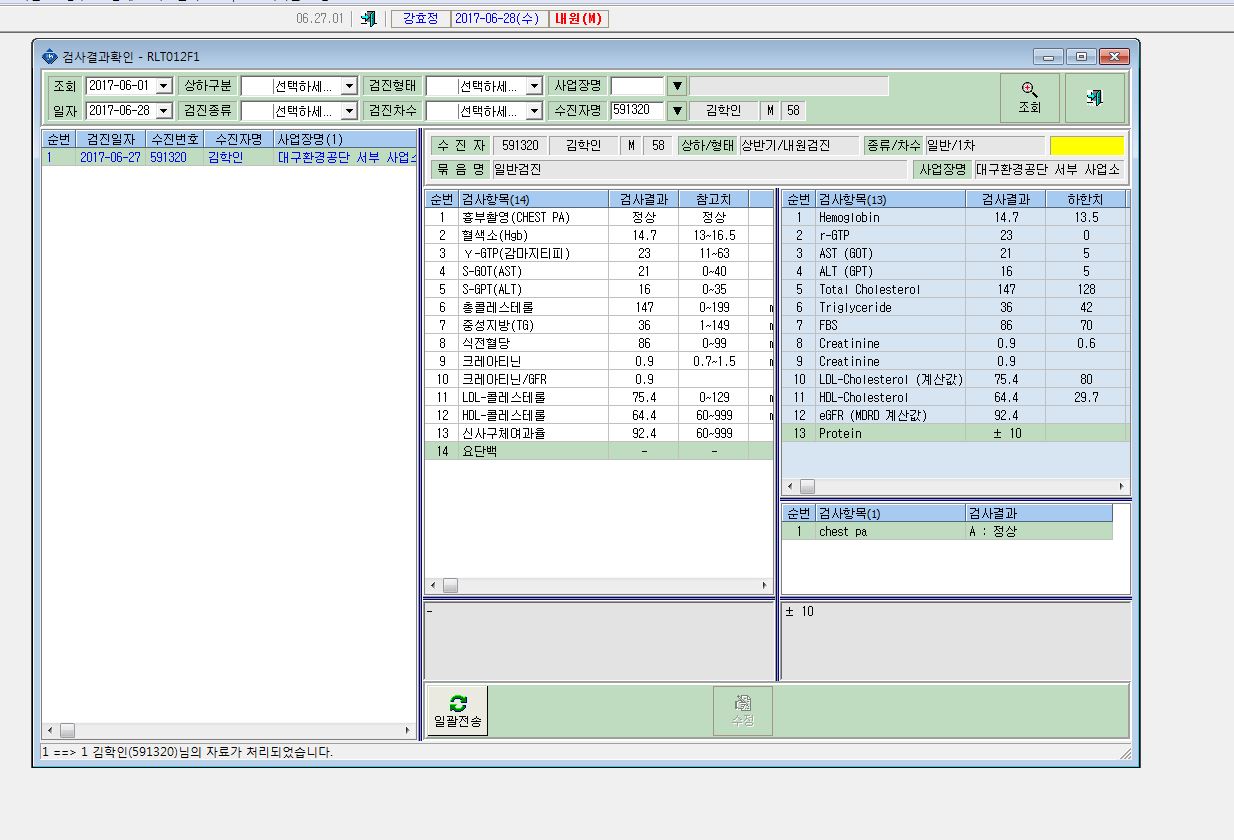Open the 수진자명 black arrow lookup button
Image resolution: width=1234 pixels, height=840 pixels.
tap(677, 110)
